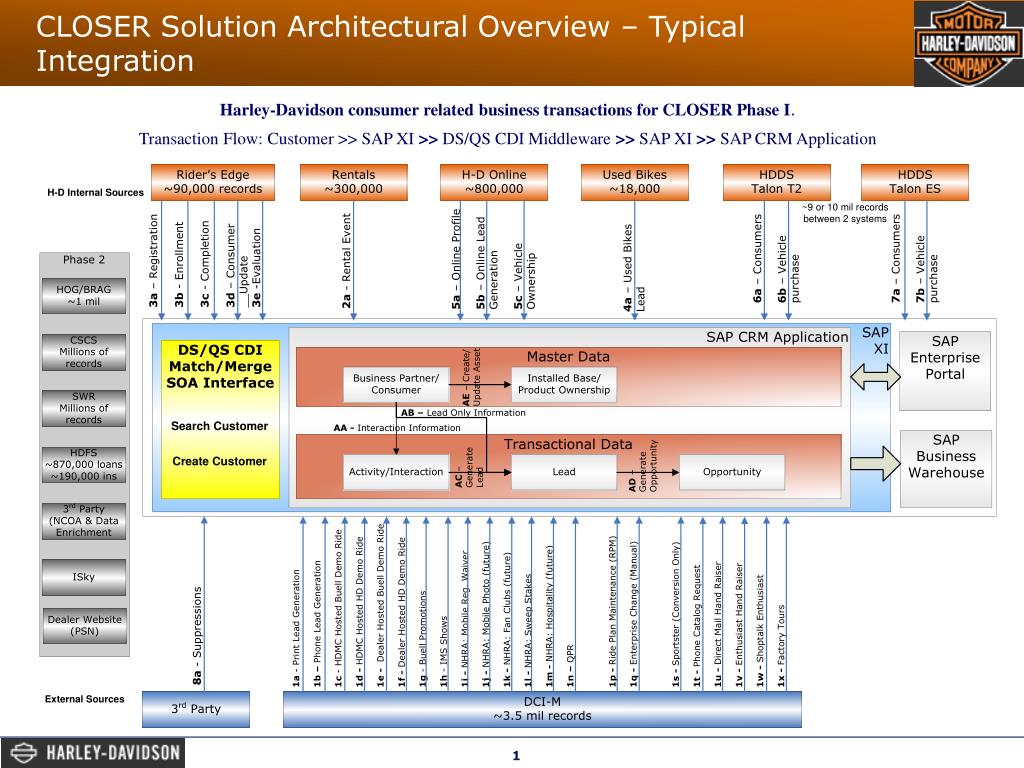The height and width of the screenshot is (768, 1024).
Task: Click the 8a - Suppressions label
Action: click(197, 635)
